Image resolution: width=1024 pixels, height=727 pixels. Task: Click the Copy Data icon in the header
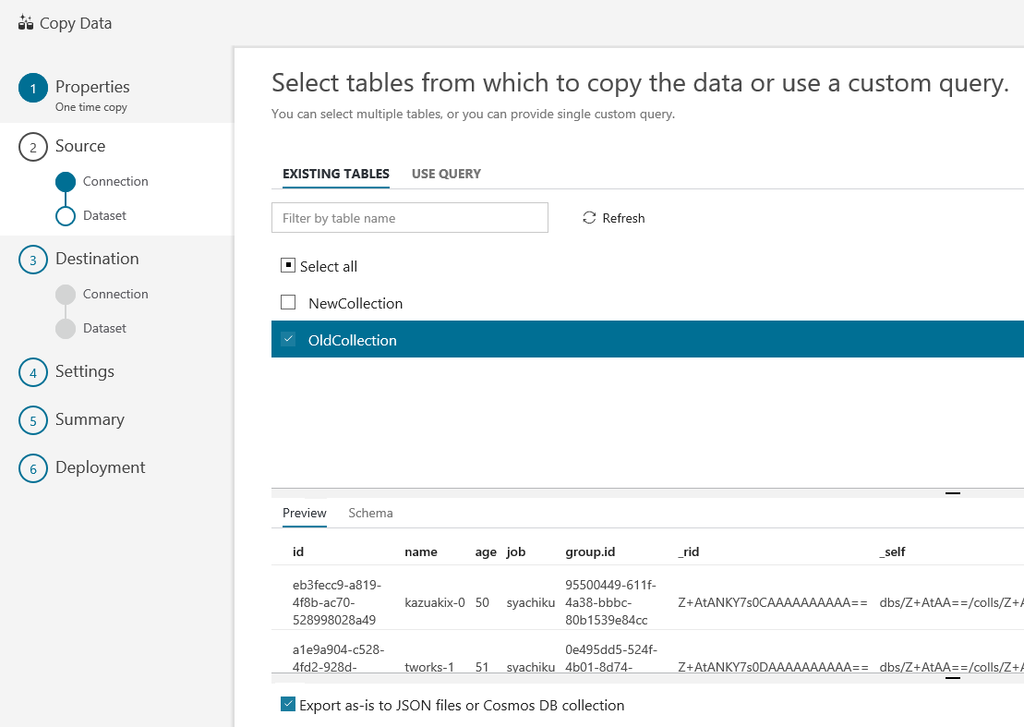point(26,23)
